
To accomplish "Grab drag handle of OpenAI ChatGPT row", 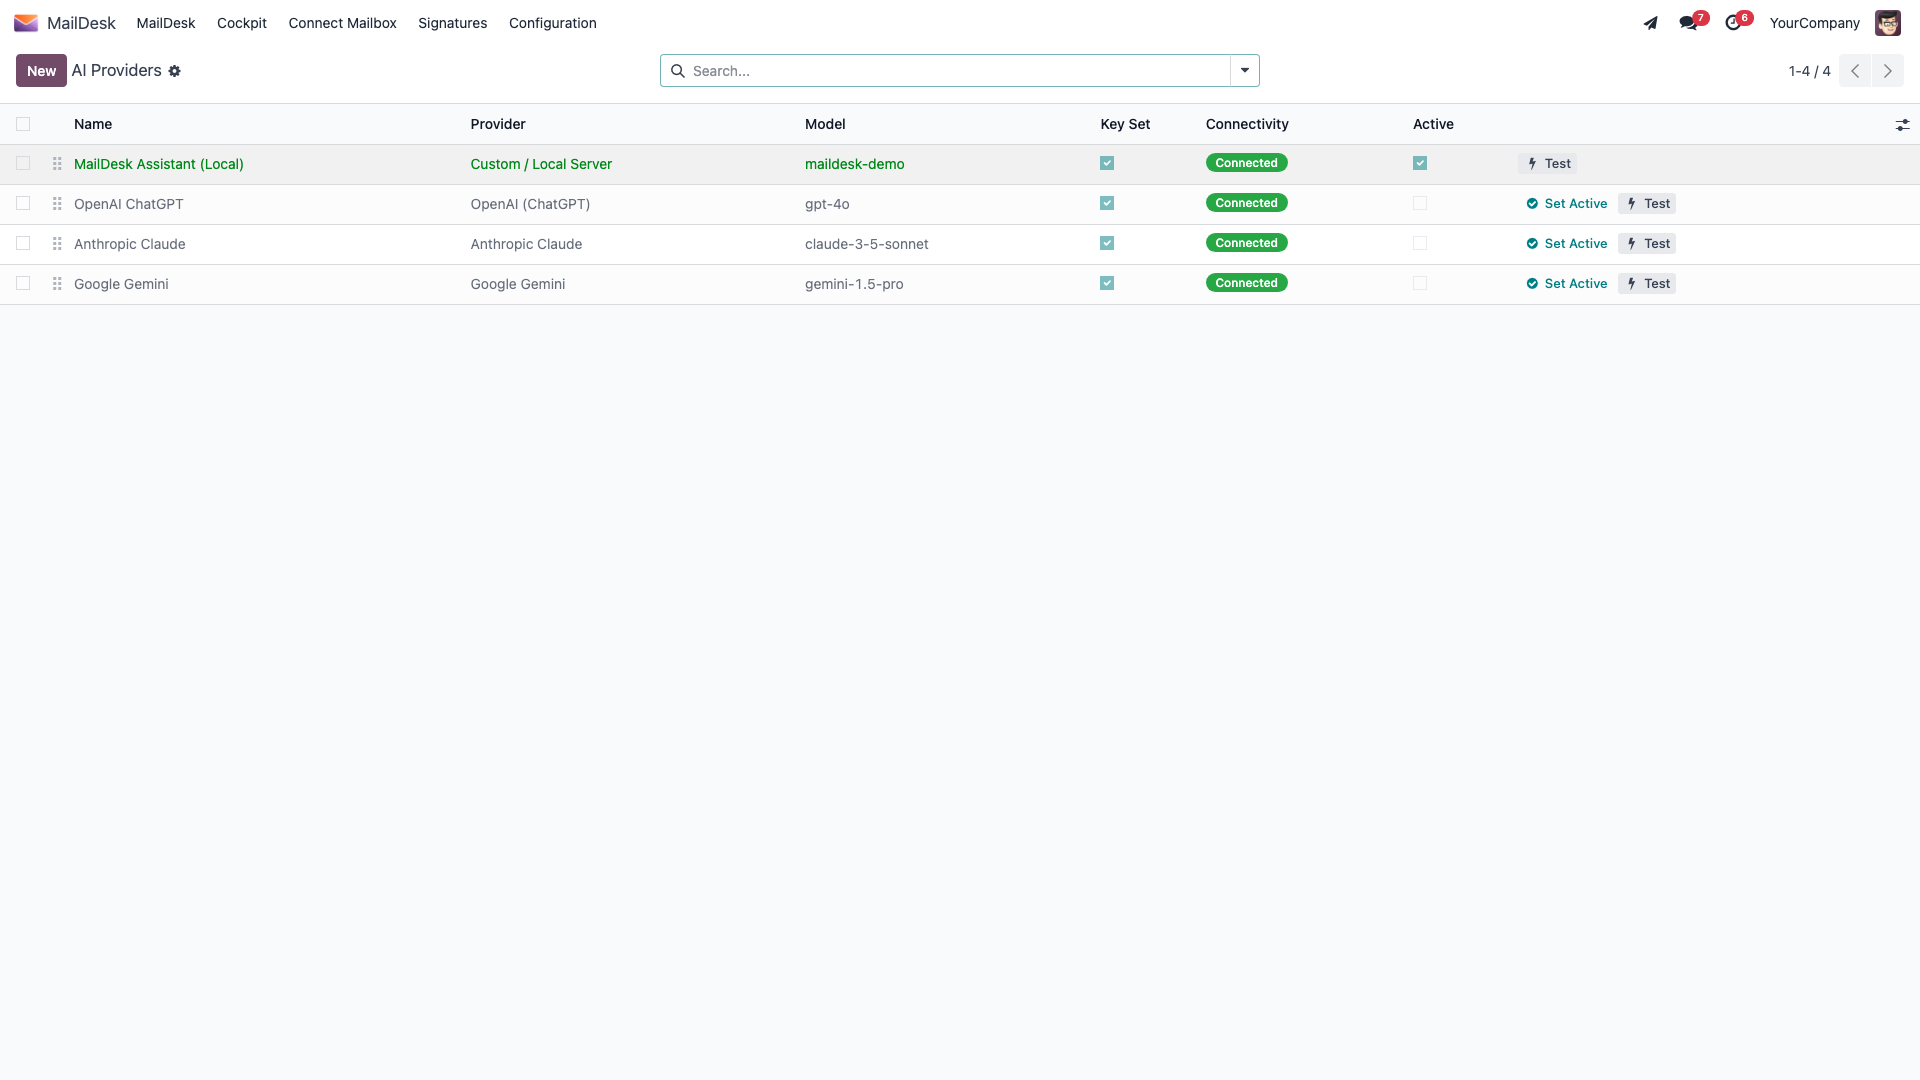I will pos(57,204).
